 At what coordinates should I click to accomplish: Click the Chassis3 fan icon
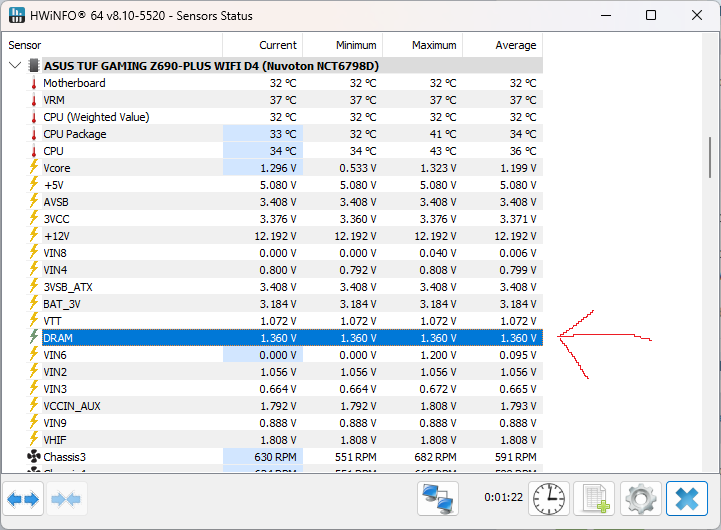pos(34,457)
